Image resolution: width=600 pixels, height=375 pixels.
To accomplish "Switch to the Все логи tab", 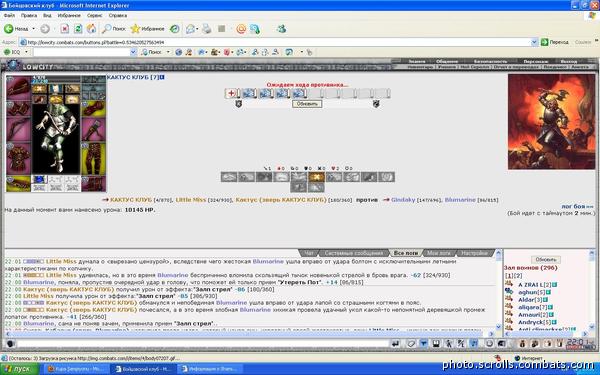I will pos(406,253).
